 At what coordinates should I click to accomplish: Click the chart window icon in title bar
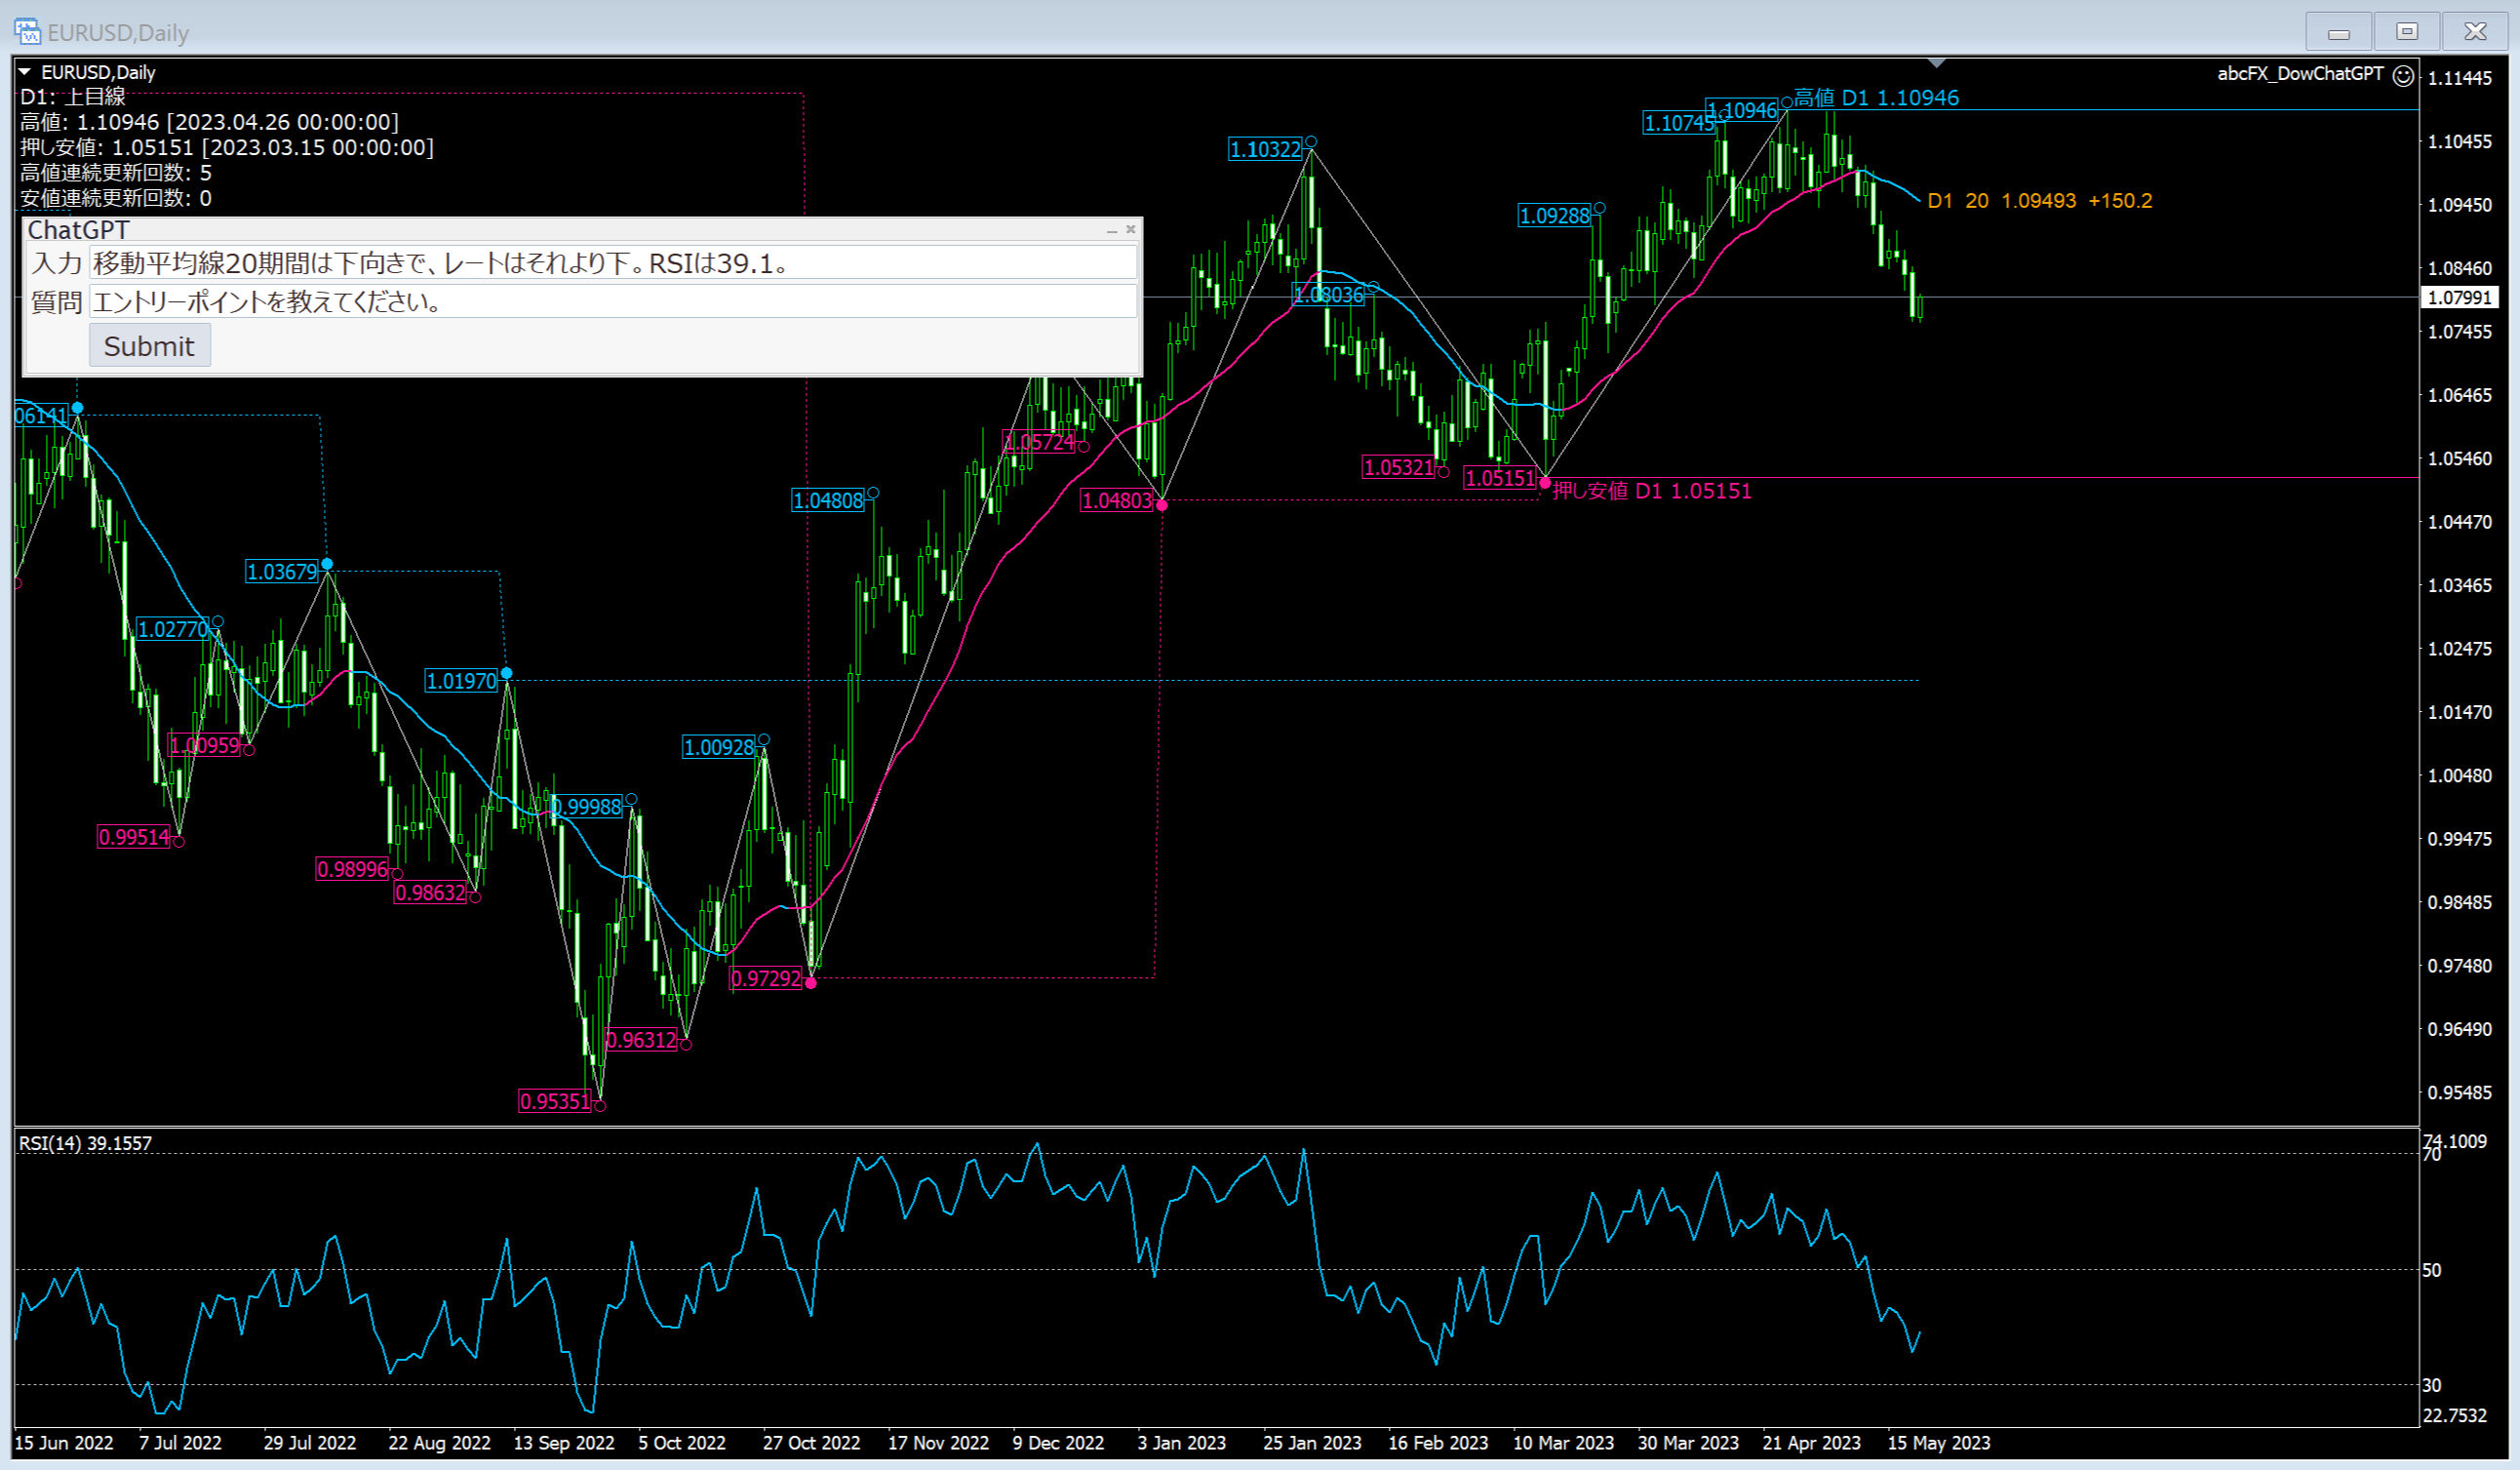click(26, 31)
